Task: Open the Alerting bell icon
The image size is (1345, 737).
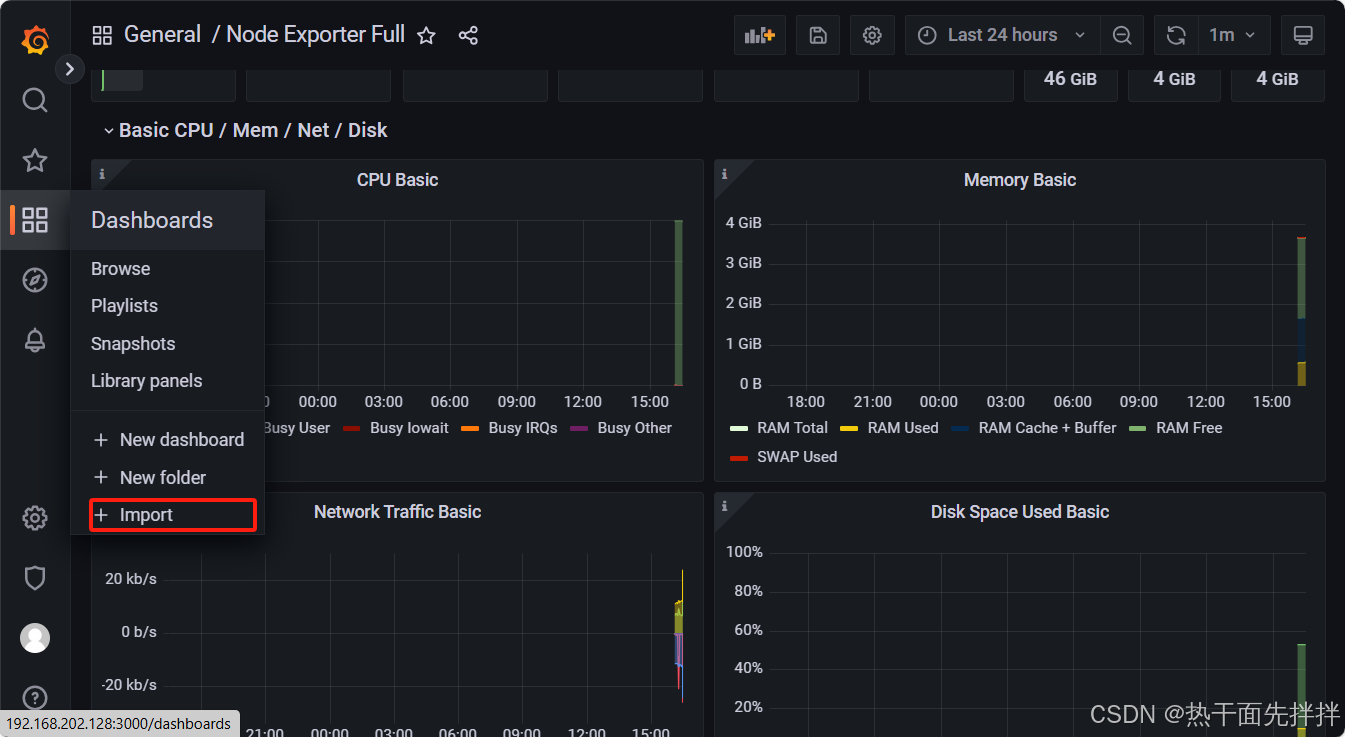Action: click(x=35, y=340)
